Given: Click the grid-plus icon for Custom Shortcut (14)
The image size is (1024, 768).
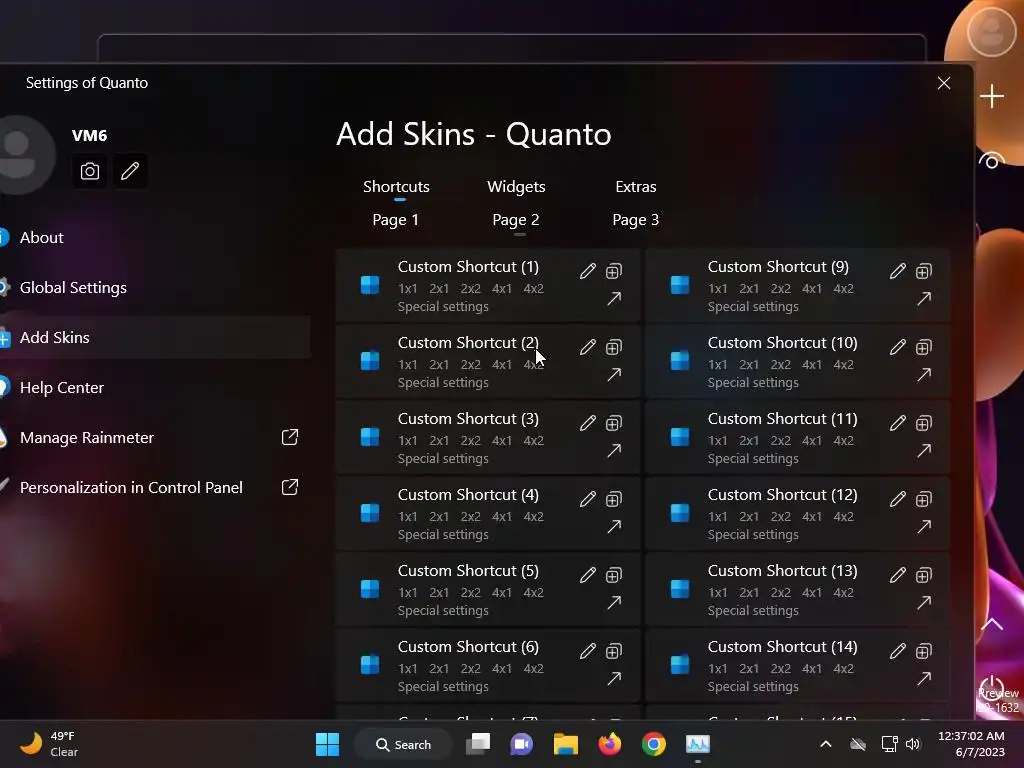Looking at the screenshot, I should pos(924,651).
